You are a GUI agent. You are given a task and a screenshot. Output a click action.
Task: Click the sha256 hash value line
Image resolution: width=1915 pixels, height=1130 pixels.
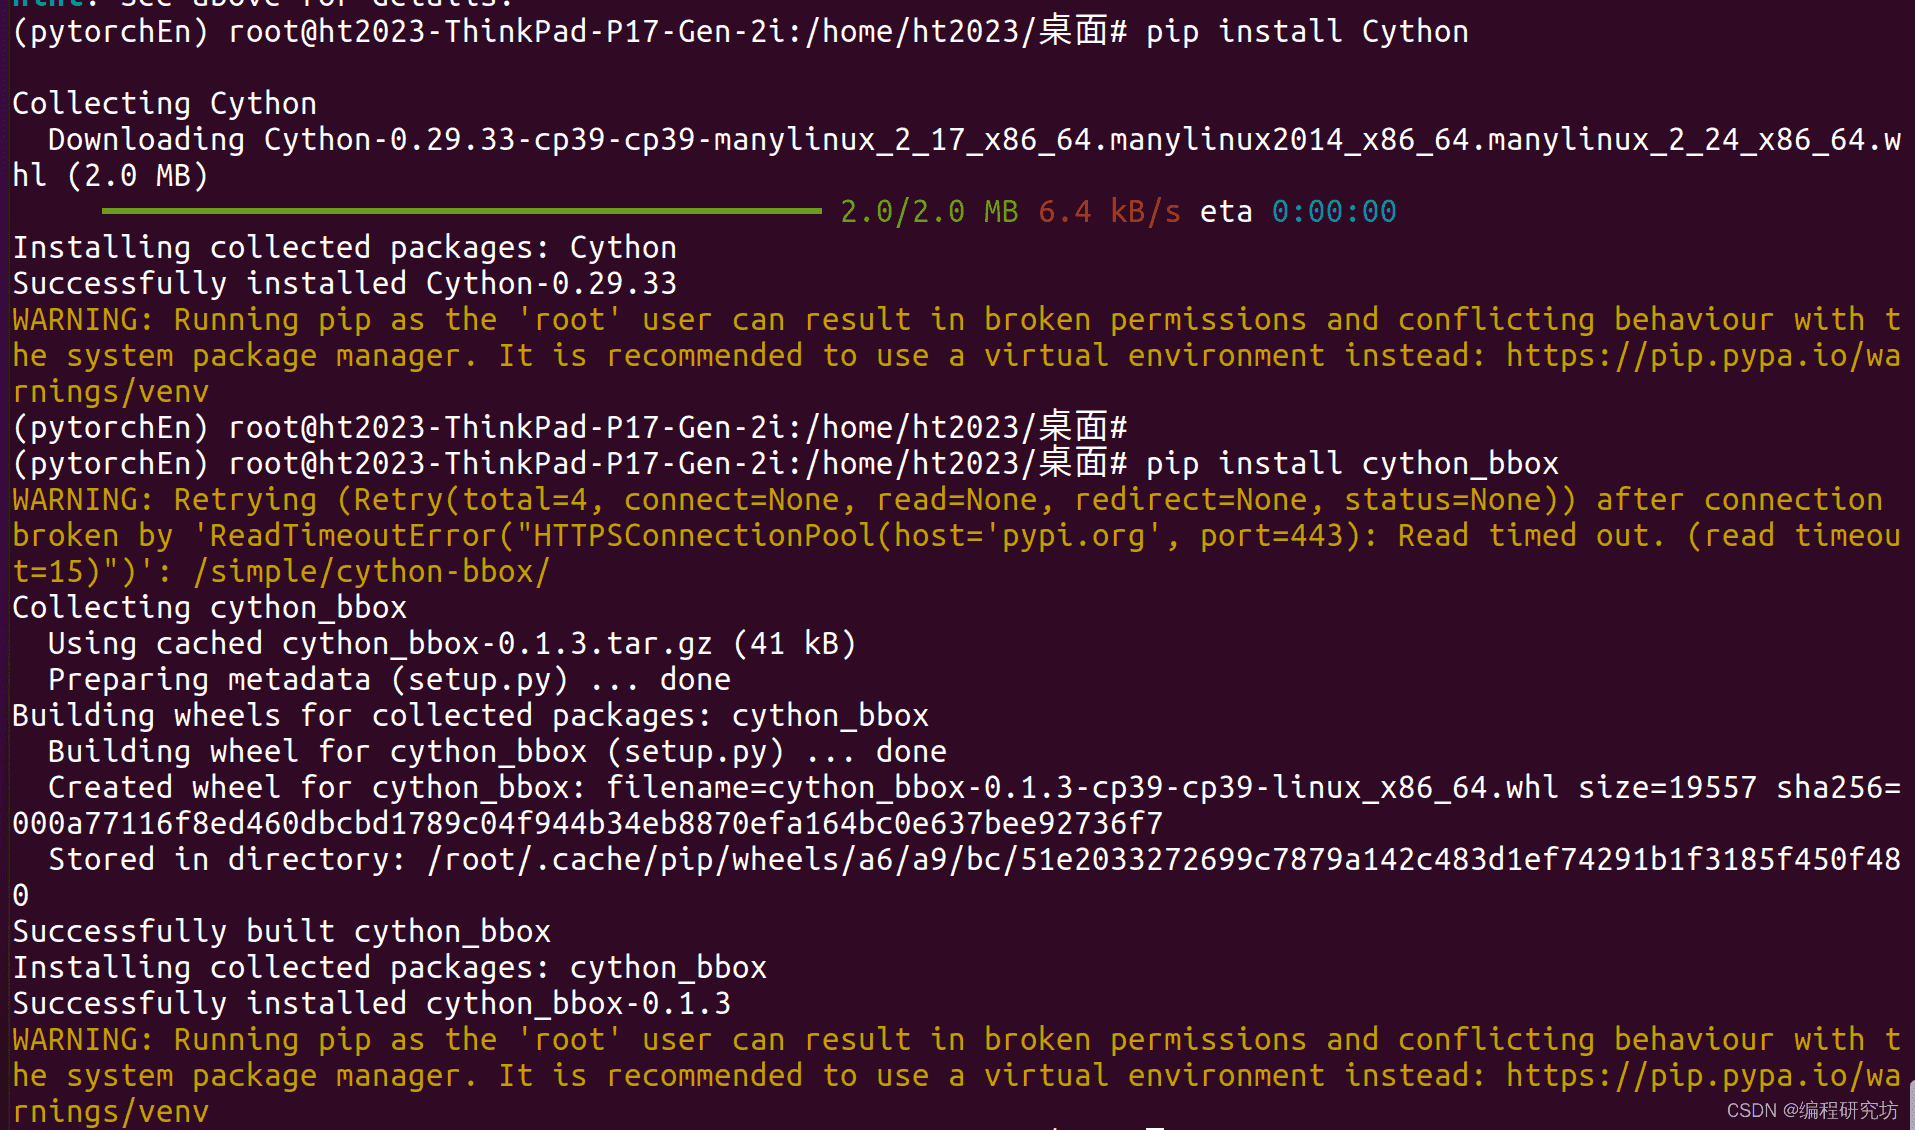pos(588,824)
